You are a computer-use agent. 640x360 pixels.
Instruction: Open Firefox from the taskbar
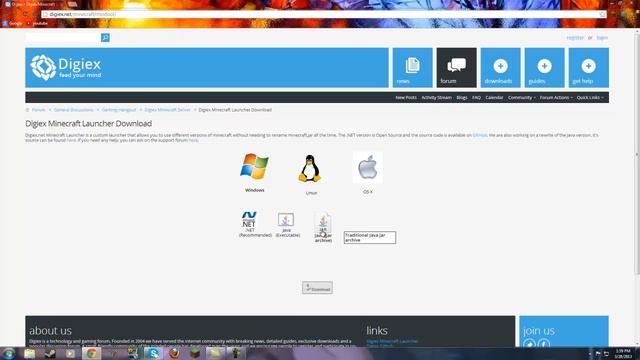(x=174, y=353)
